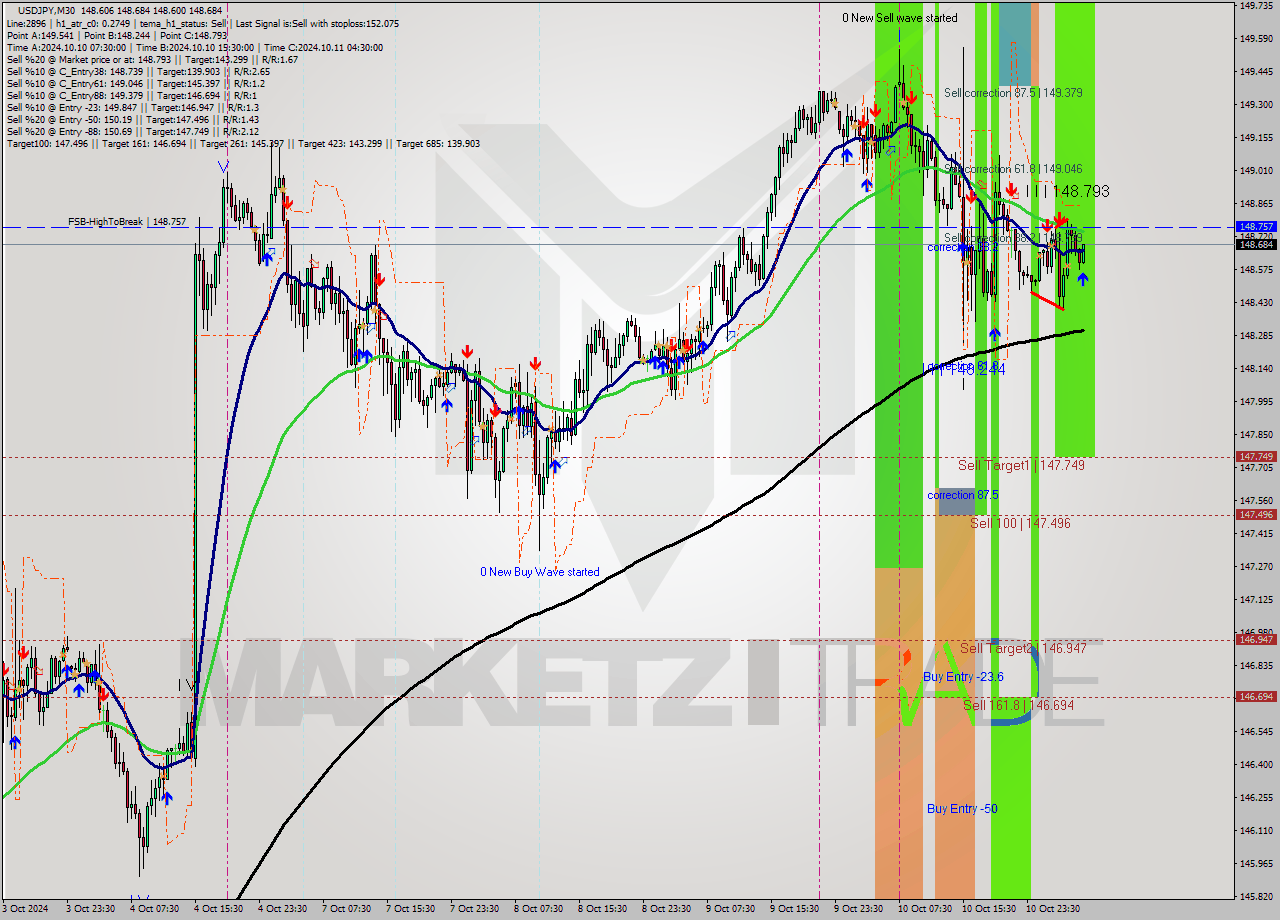Viewport: 1280px width, 920px height.
Task: Select the short red trendline under the latest candles
Action: pos(1046,301)
